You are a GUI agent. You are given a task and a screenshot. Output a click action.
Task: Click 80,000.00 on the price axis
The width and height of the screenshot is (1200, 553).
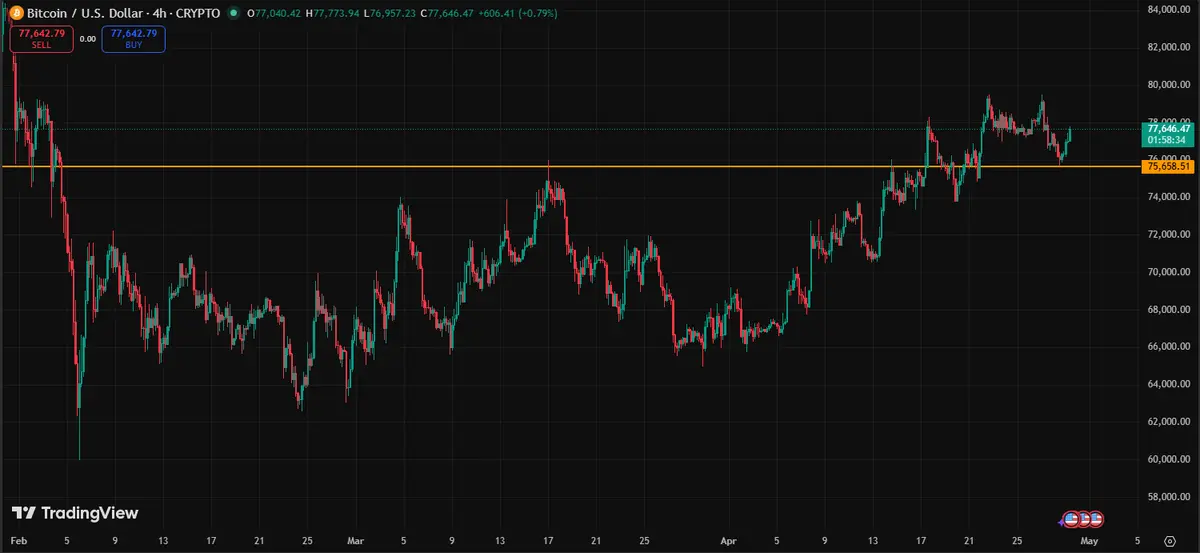(1169, 84)
